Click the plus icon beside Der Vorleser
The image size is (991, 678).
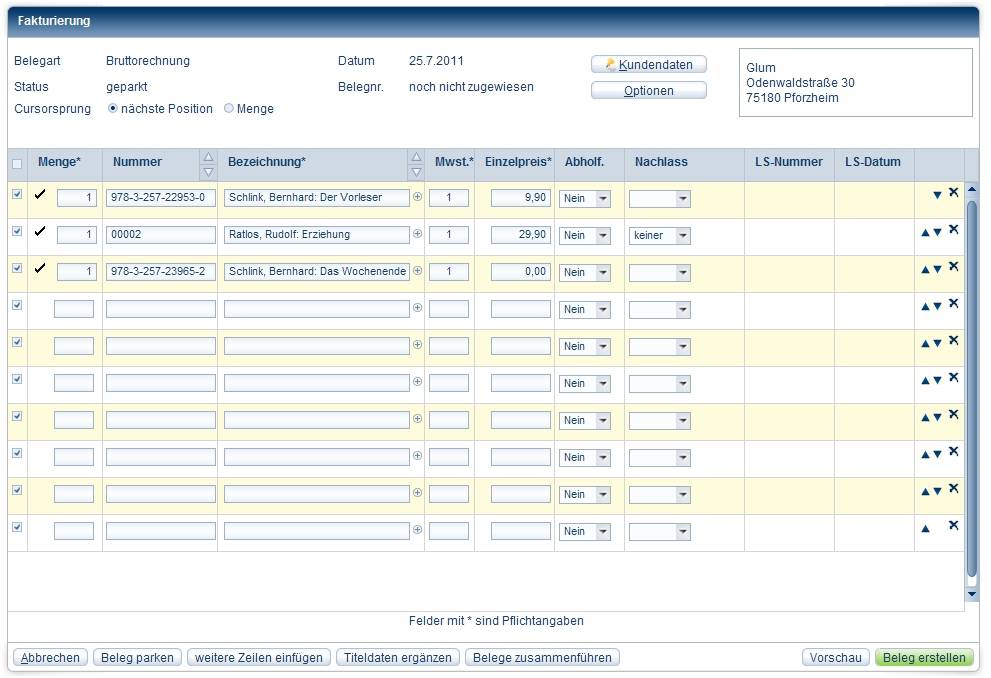click(x=418, y=198)
